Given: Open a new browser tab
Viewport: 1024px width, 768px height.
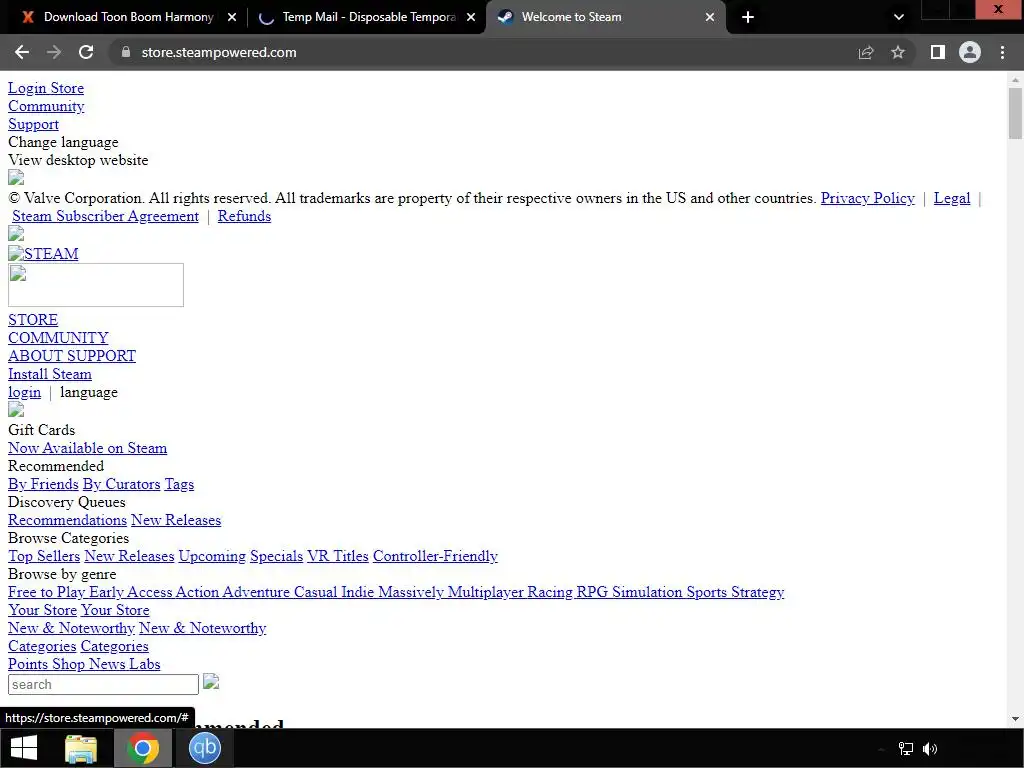Looking at the screenshot, I should click(x=748, y=17).
